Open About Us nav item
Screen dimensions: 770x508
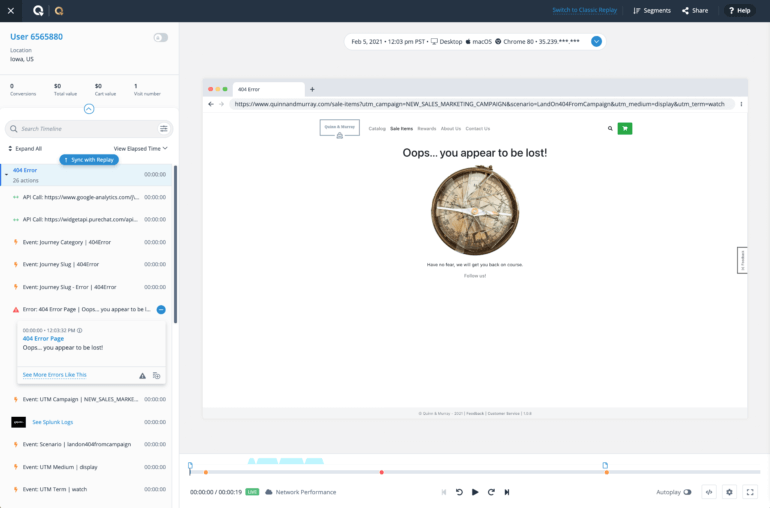(451, 129)
